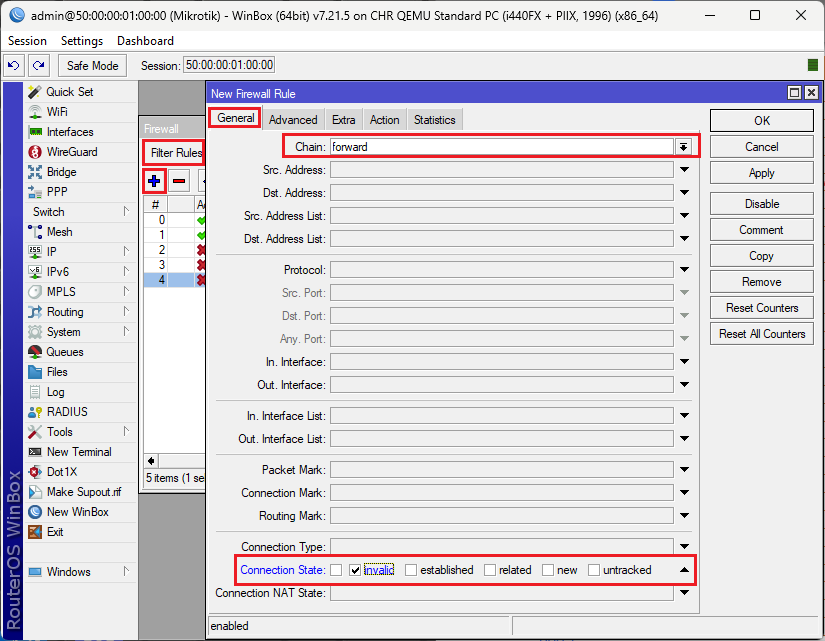
Task: Expand the Packet Mark field
Action: [x=685, y=469]
